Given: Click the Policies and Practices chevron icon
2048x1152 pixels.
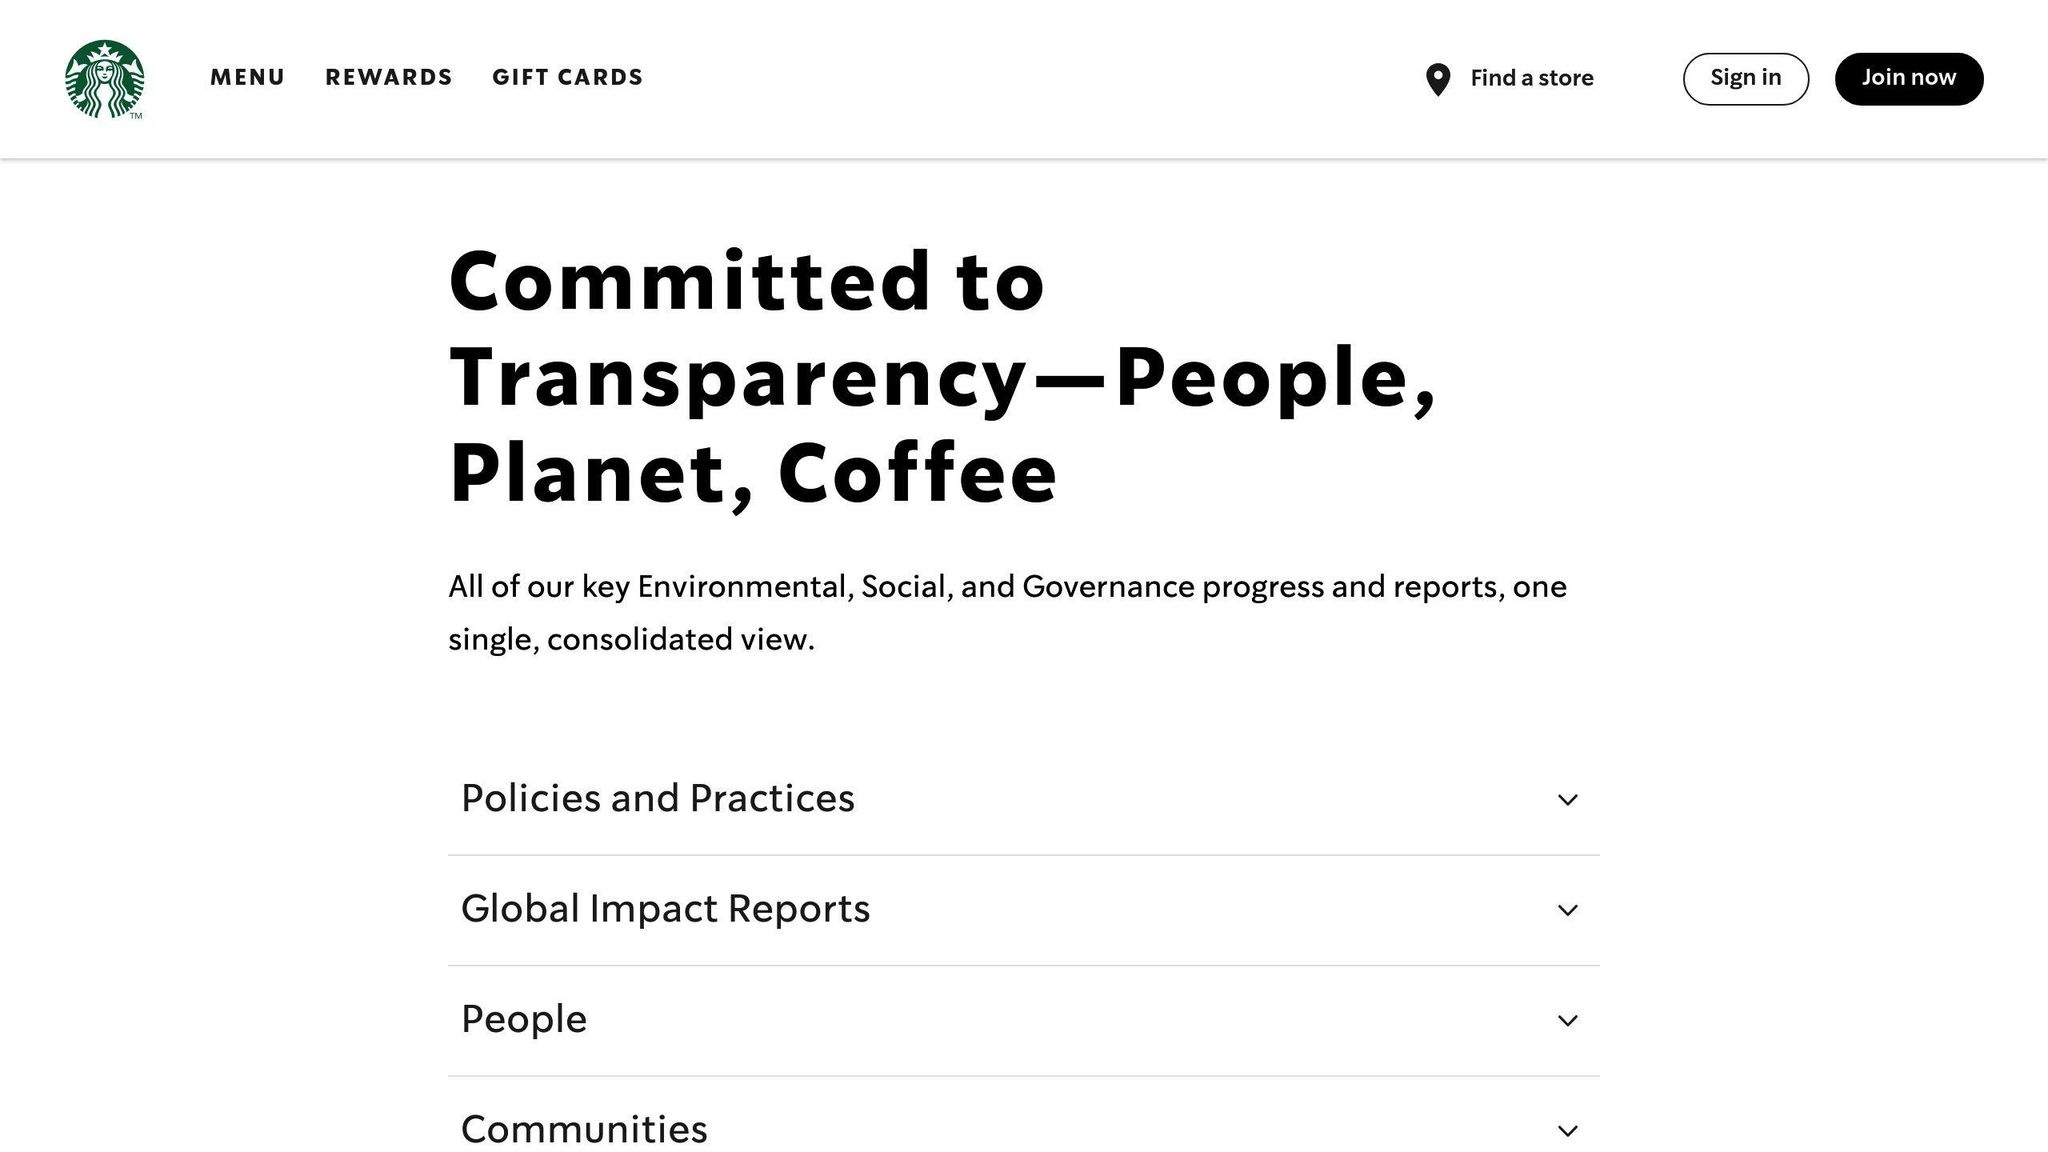Looking at the screenshot, I should [1567, 800].
